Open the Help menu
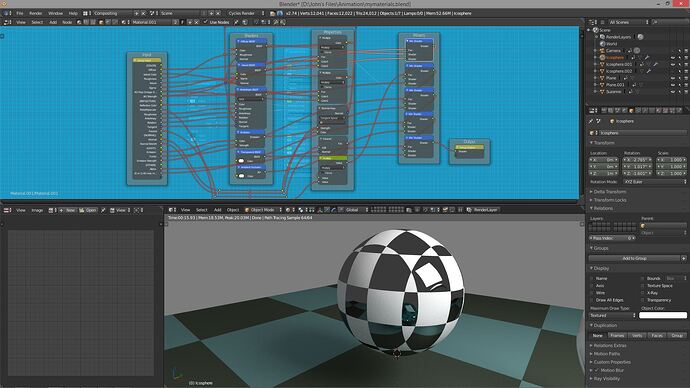 73,13
